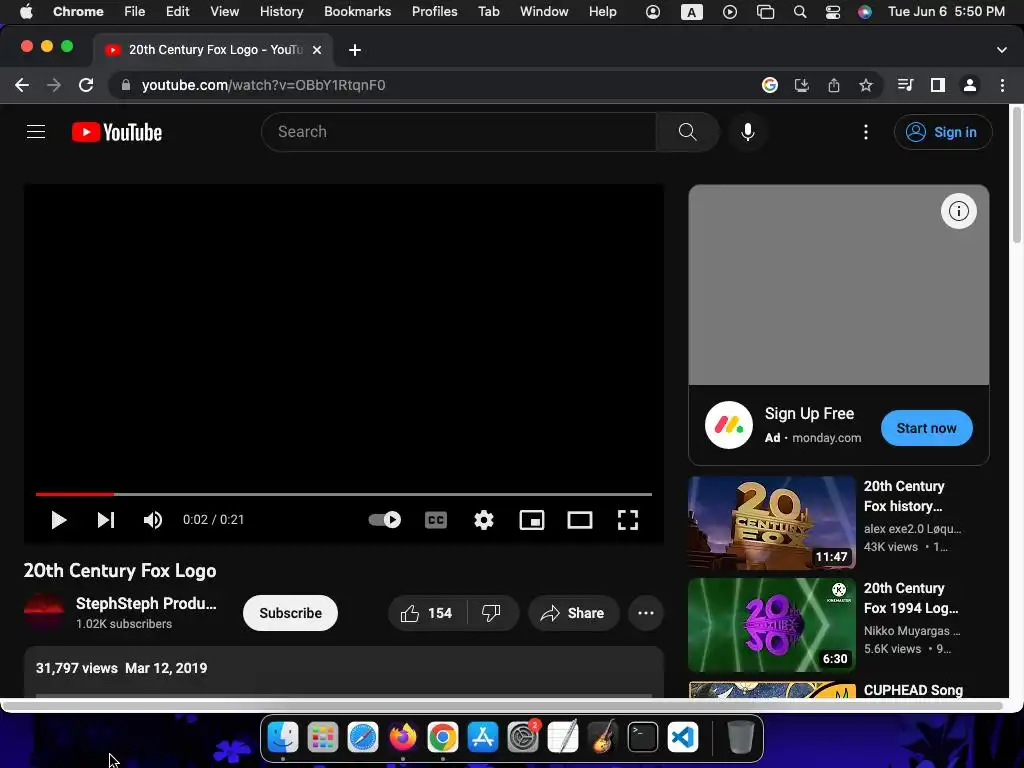
Task: Dislike the video with thumbs down
Action: click(x=492, y=613)
